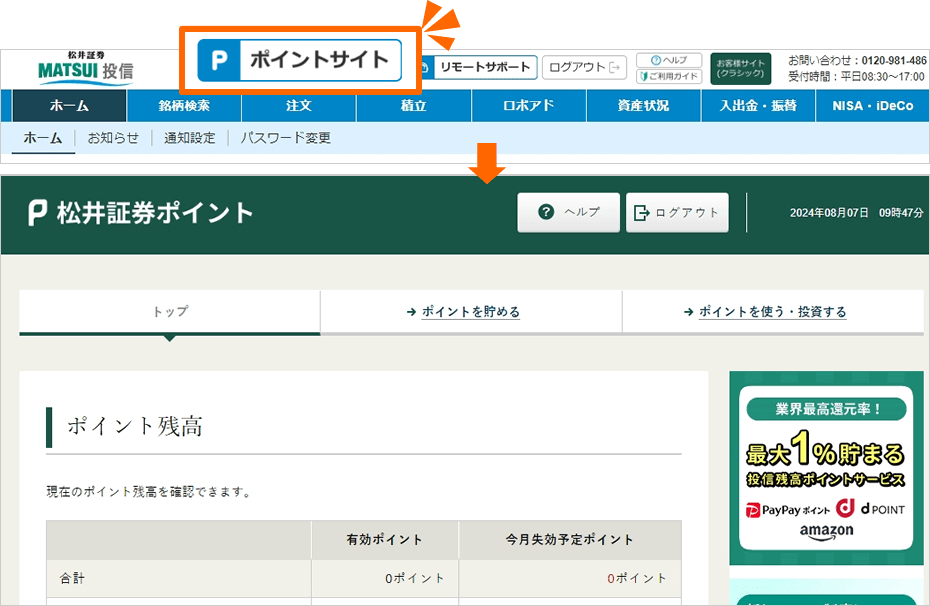Click the amazon logo in the banner
This screenshot has height=606, width=930.
(826, 532)
